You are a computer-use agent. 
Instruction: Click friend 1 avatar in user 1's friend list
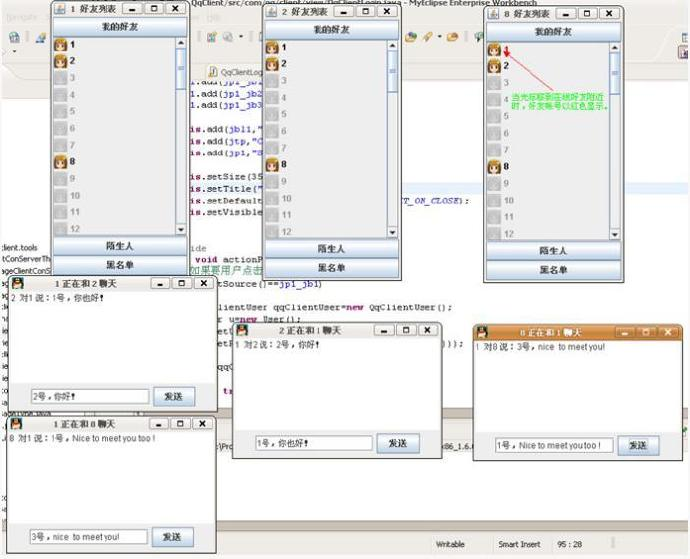click(61, 46)
